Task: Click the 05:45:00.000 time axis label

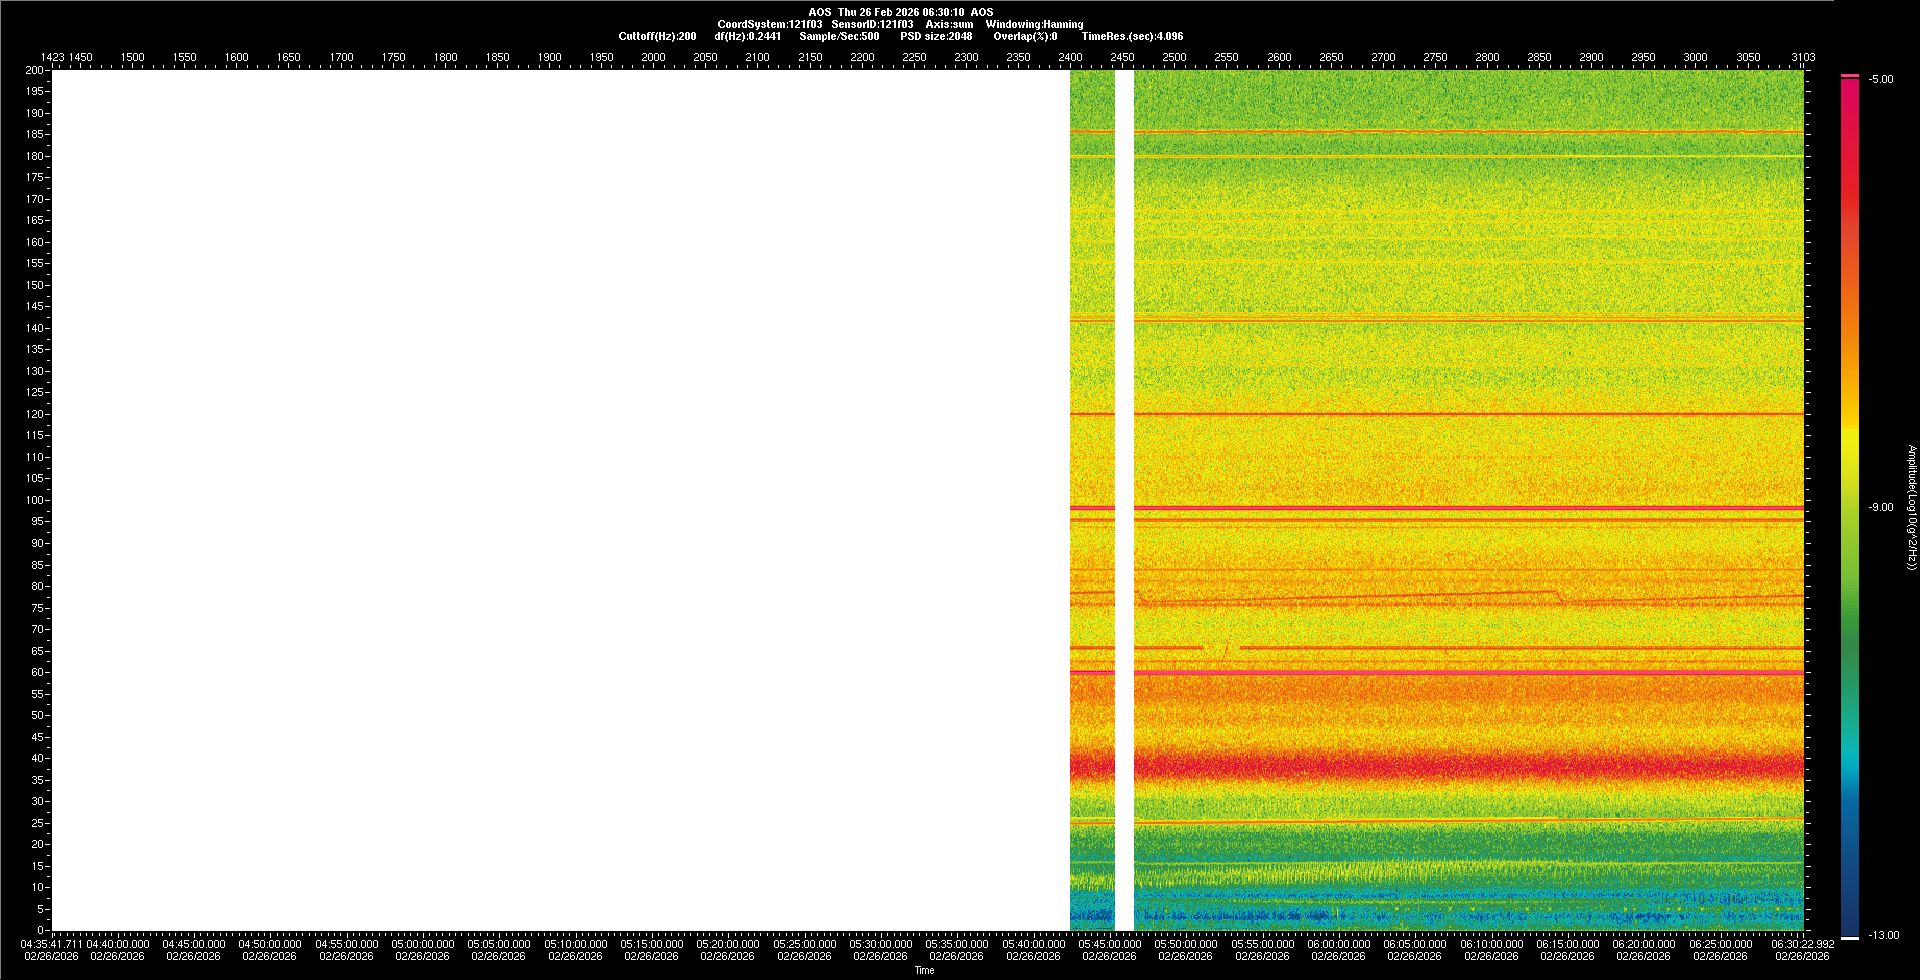Action: [x=1109, y=944]
